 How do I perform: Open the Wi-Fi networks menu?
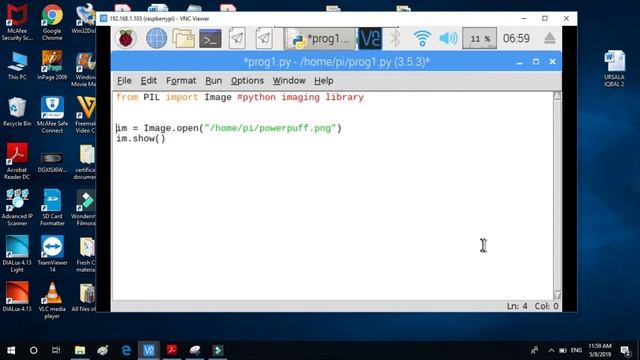tap(422, 39)
